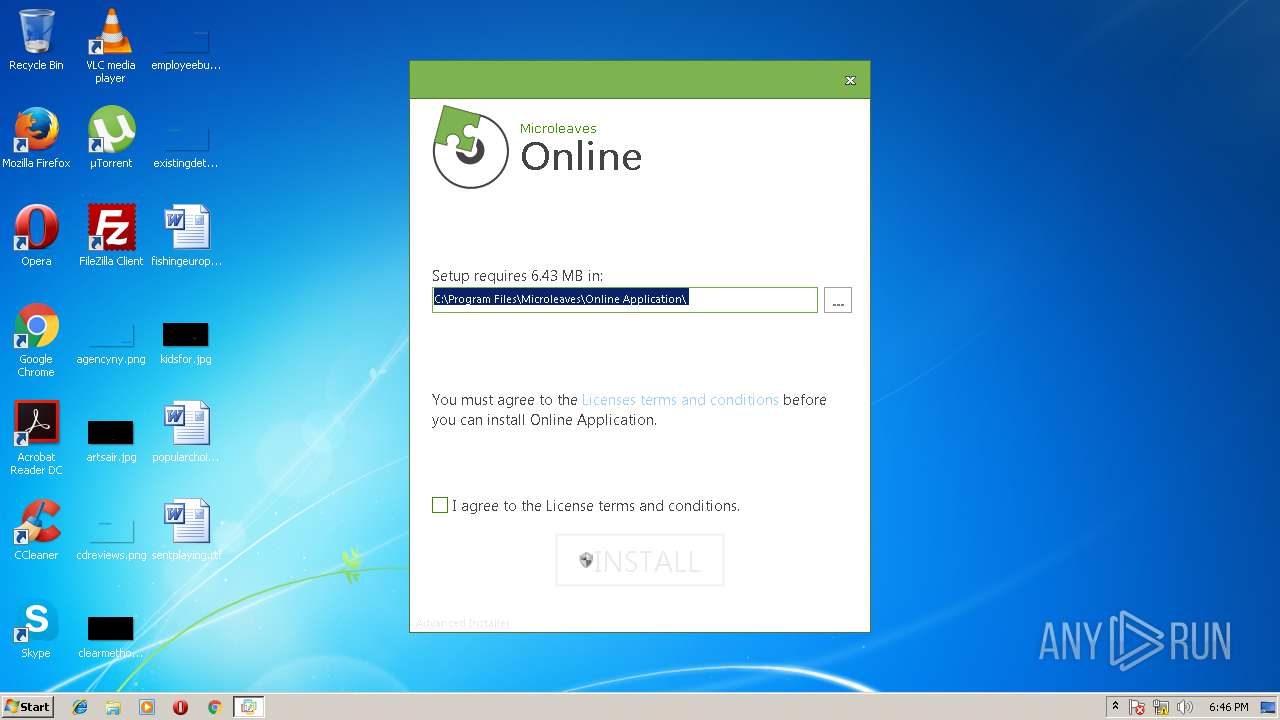Open the VLC media player shortcut

110,45
